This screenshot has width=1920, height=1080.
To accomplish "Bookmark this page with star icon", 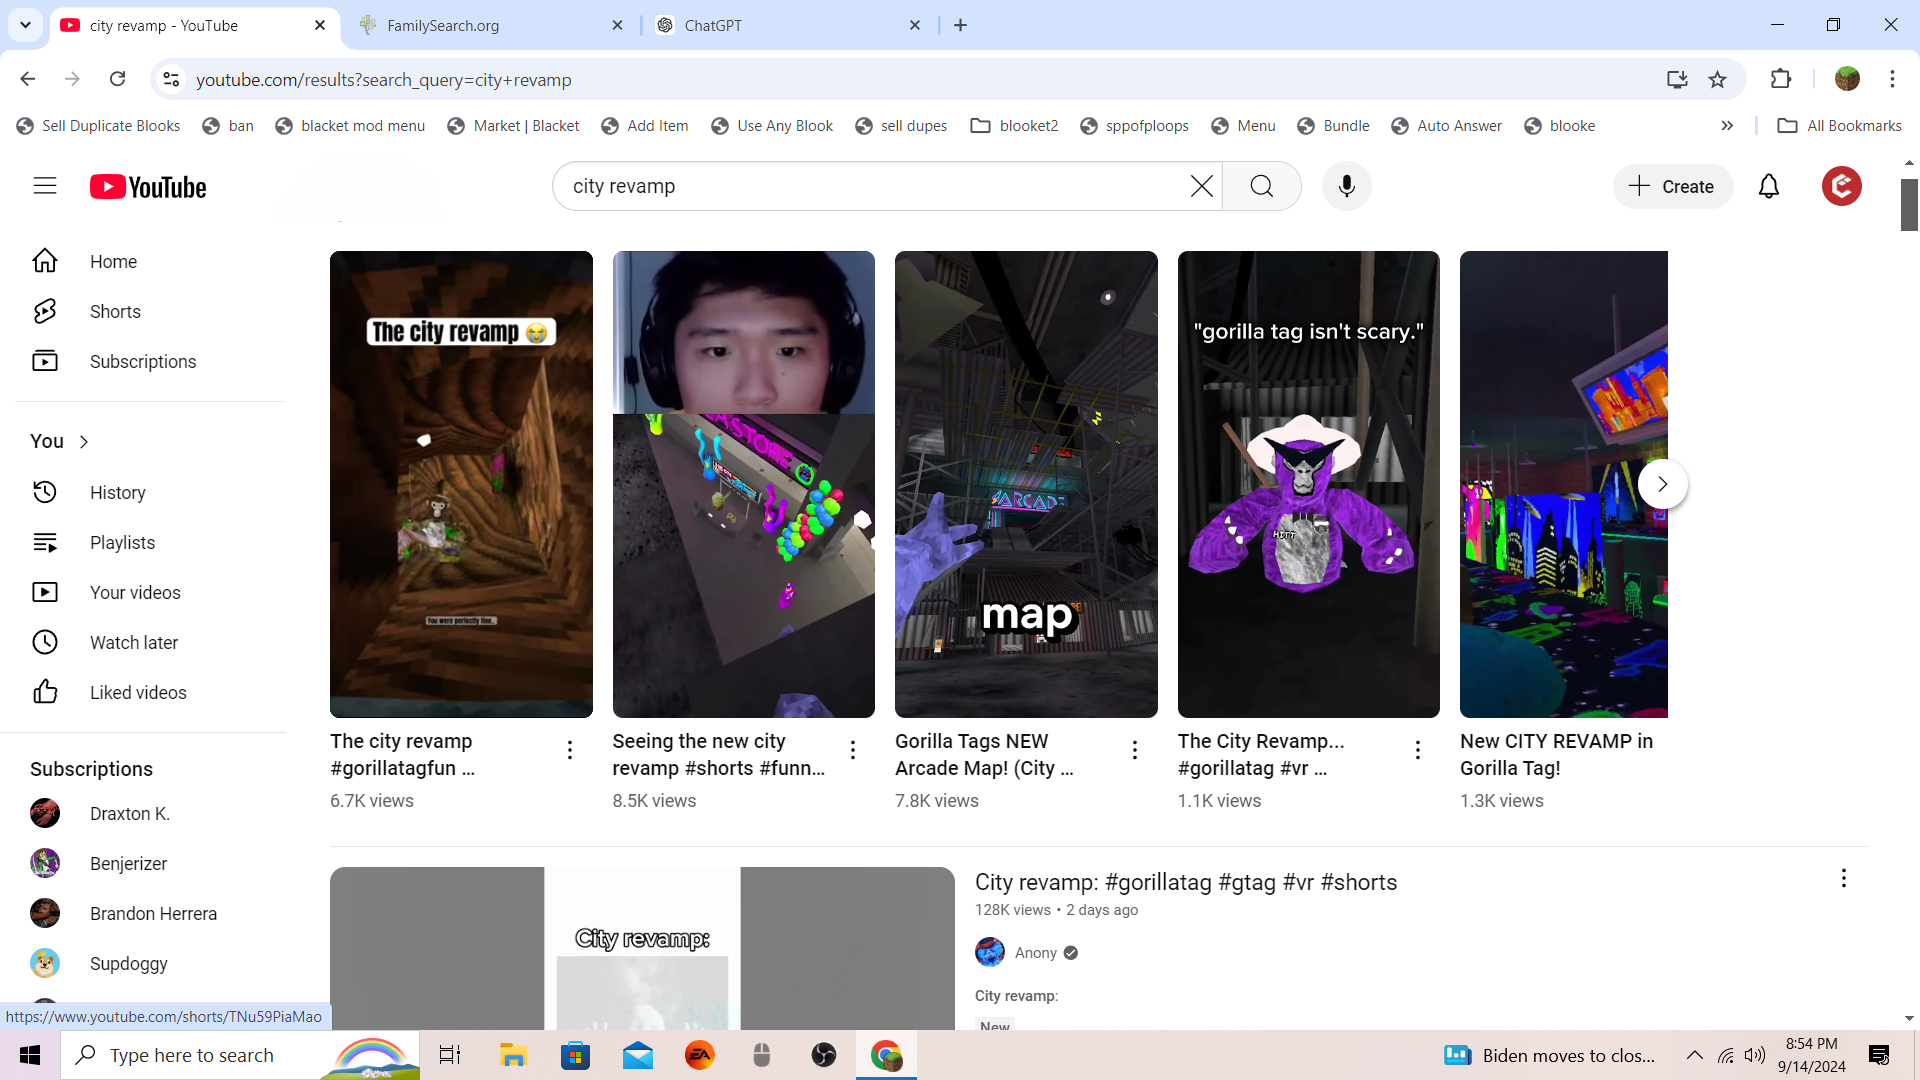I will pyautogui.click(x=1717, y=79).
